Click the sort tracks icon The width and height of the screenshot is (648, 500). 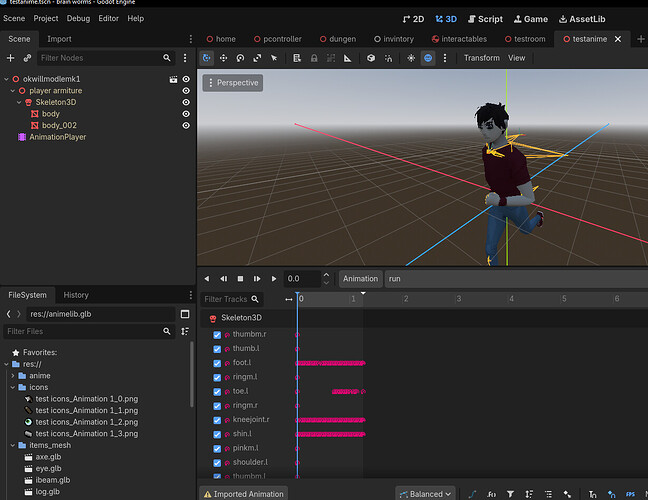(x=529, y=494)
